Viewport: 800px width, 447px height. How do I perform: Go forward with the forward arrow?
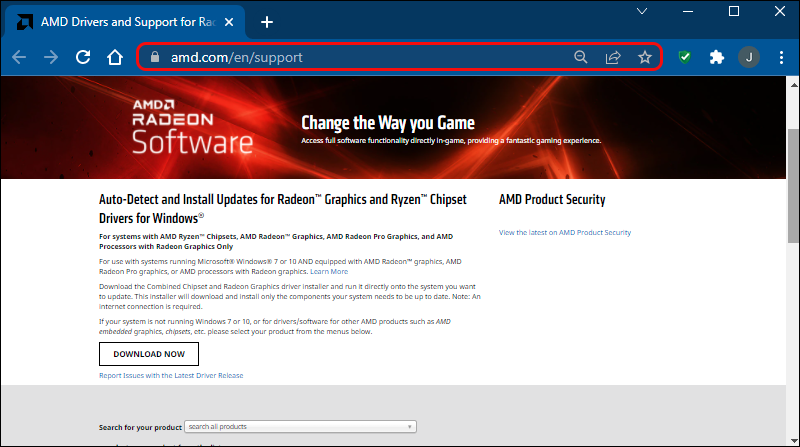coord(51,57)
